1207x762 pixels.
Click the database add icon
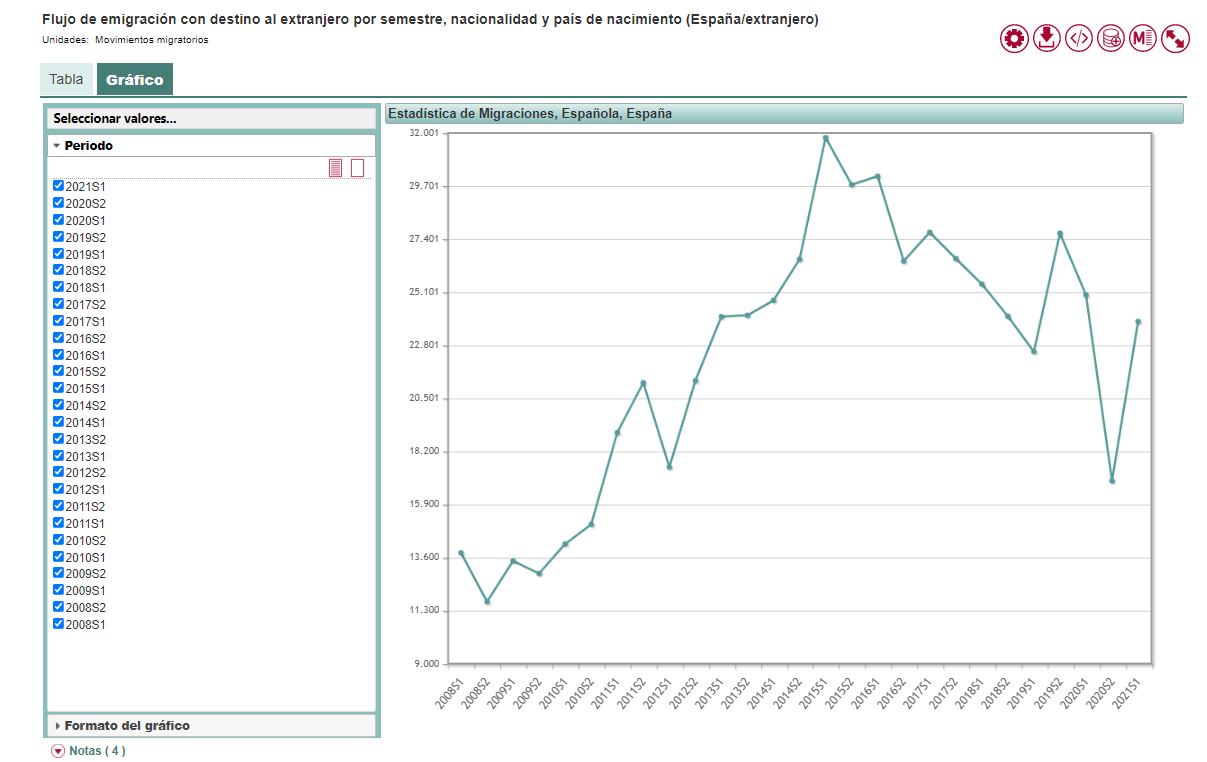point(1110,39)
